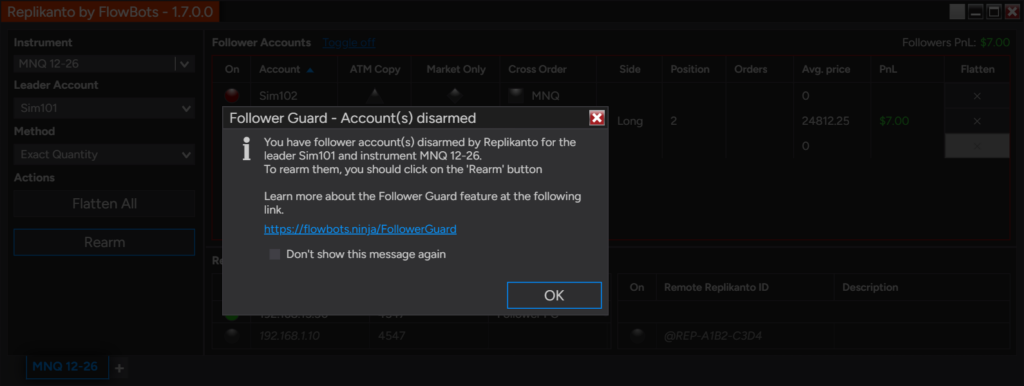Viewport: 1024px width, 386px height.
Task: Click the highlighted Flatten X in third row
Action: pos(977,146)
